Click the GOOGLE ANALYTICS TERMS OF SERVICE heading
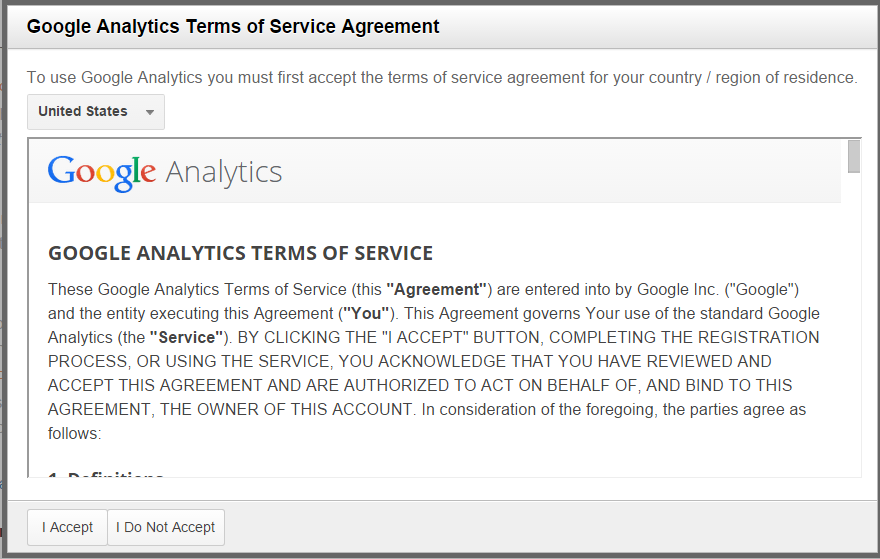Screen dimensions: 880x559 pos(240,253)
